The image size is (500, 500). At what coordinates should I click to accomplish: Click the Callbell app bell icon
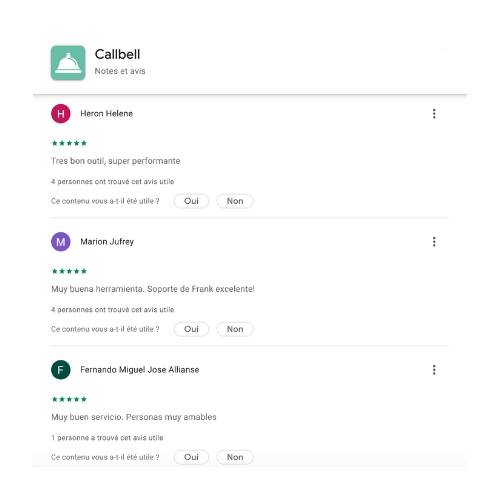pyautogui.click(x=68, y=63)
